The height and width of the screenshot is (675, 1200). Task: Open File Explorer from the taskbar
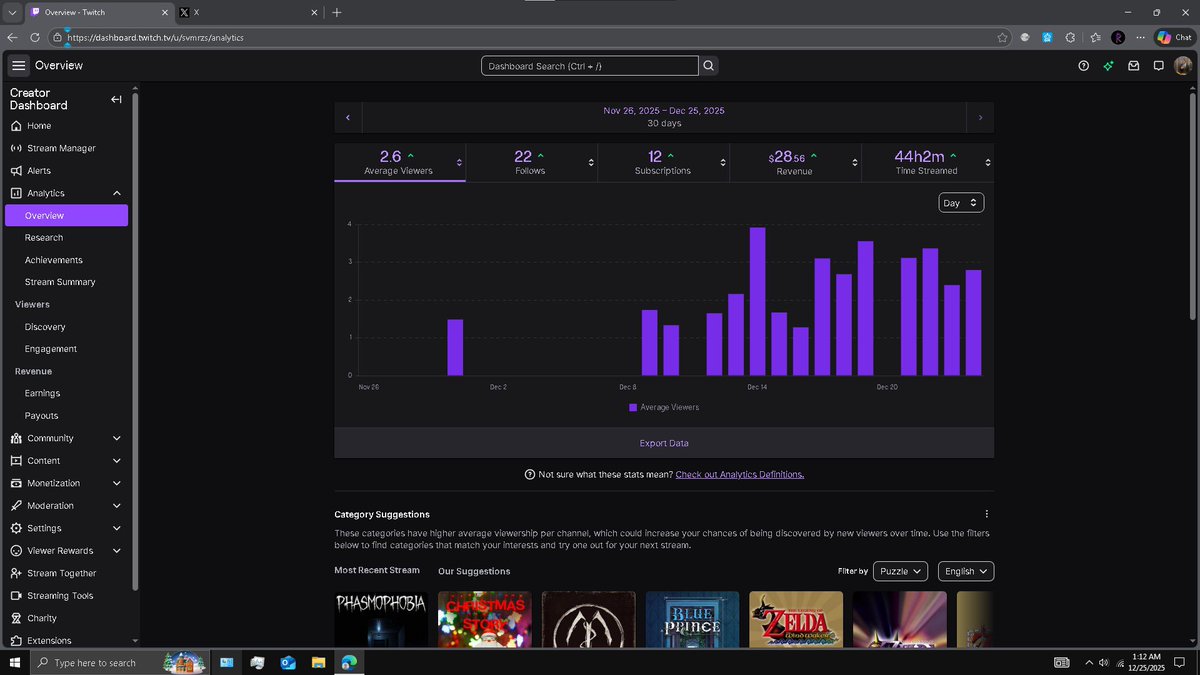pyautogui.click(x=318, y=662)
